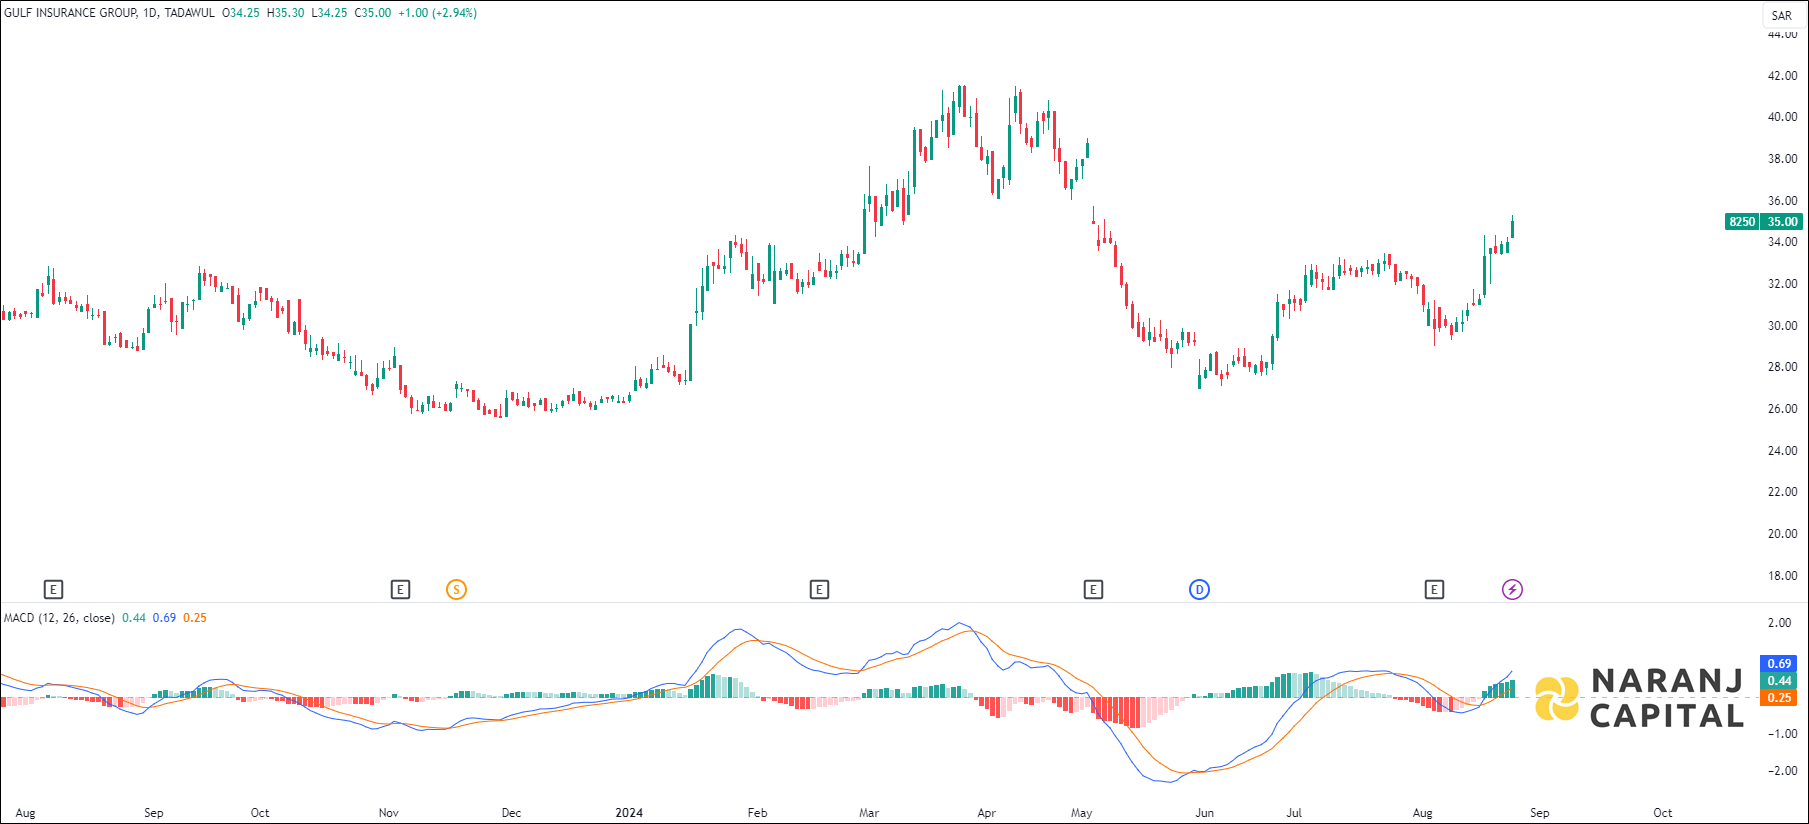Click the orange 0.25 signal axis label
Image resolution: width=1809 pixels, height=824 pixels.
[x=1779, y=698]
